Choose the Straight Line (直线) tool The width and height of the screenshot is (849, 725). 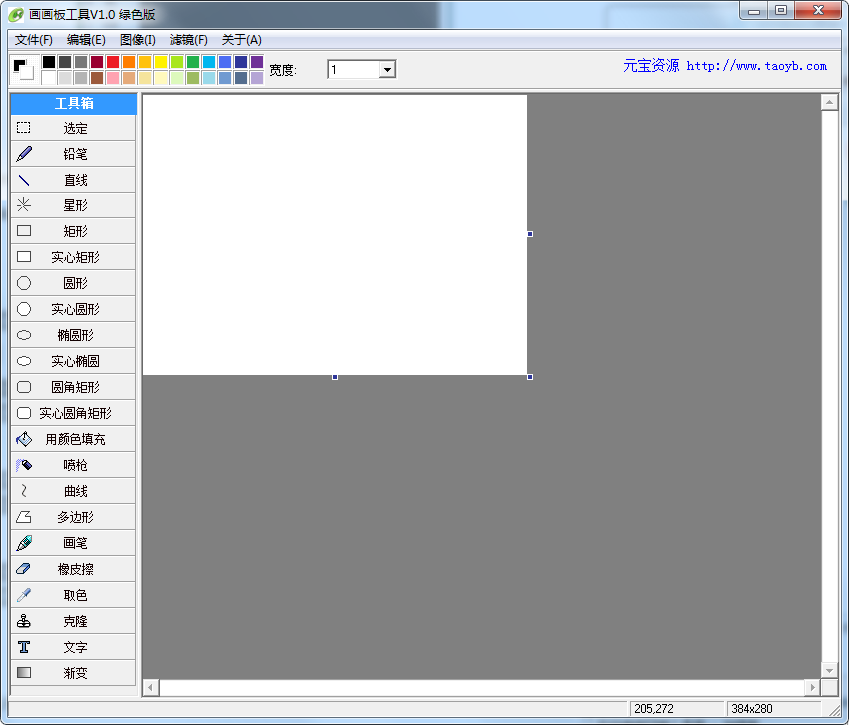tap(73, 180)
